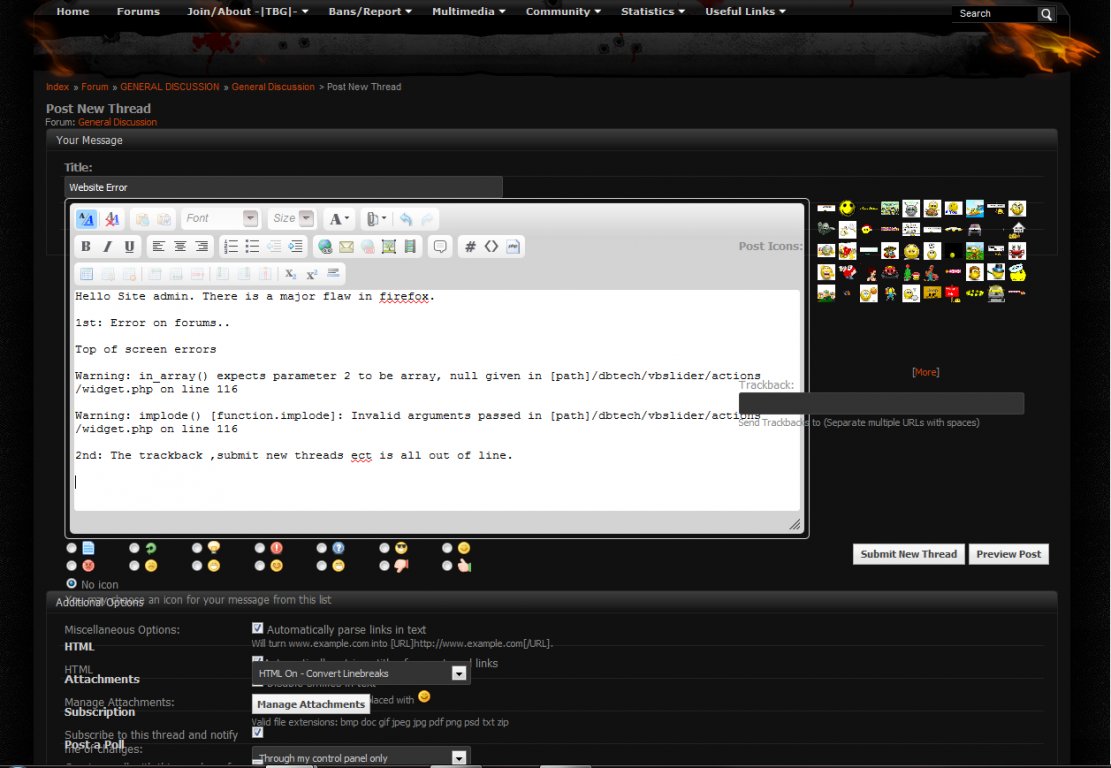This screenshot has height=768, width=1111.
Task: Toggle bold formatting in the editor
Action: pyautogui.click(x=86, y=247)
